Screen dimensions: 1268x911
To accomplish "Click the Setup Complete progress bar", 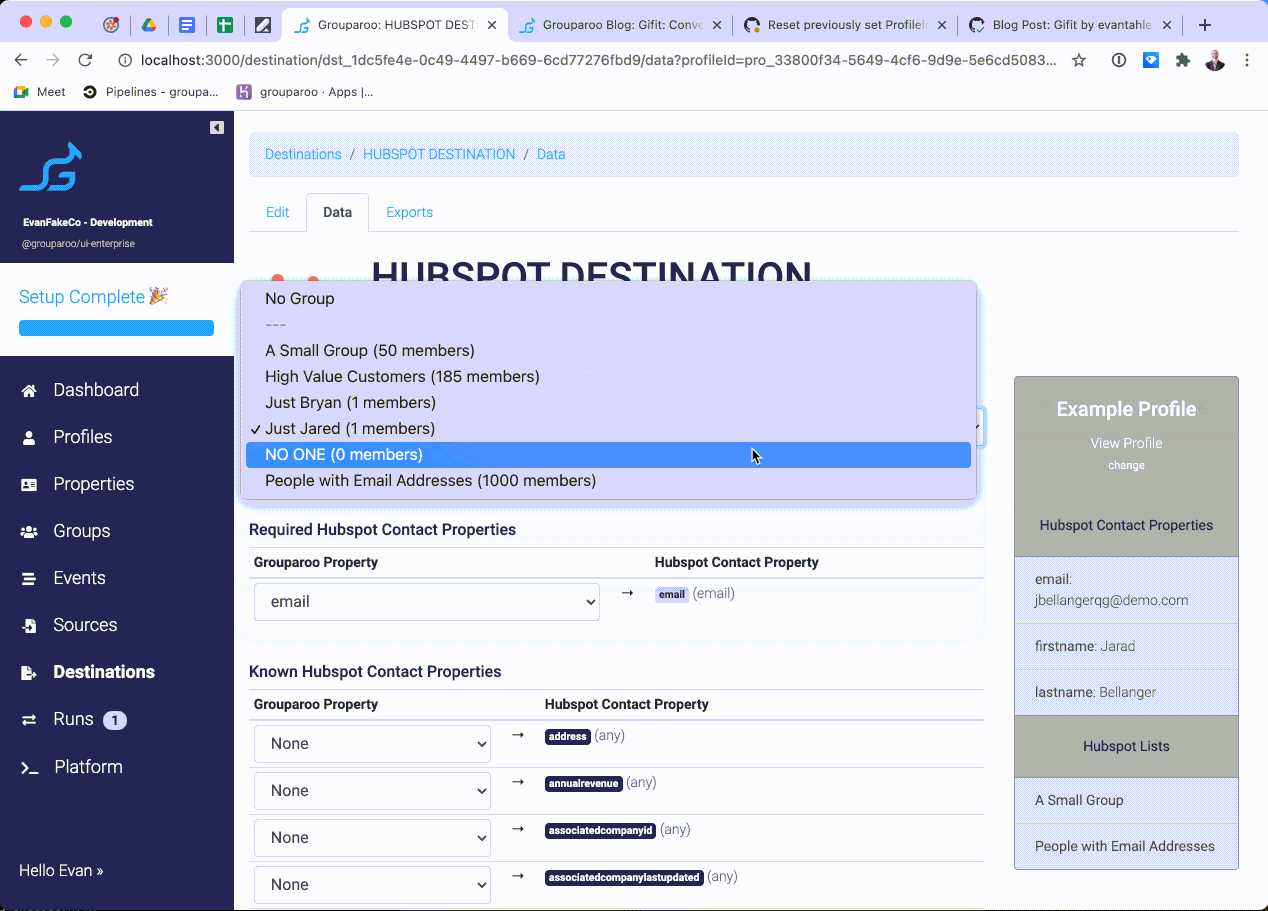I will point(116,328).
